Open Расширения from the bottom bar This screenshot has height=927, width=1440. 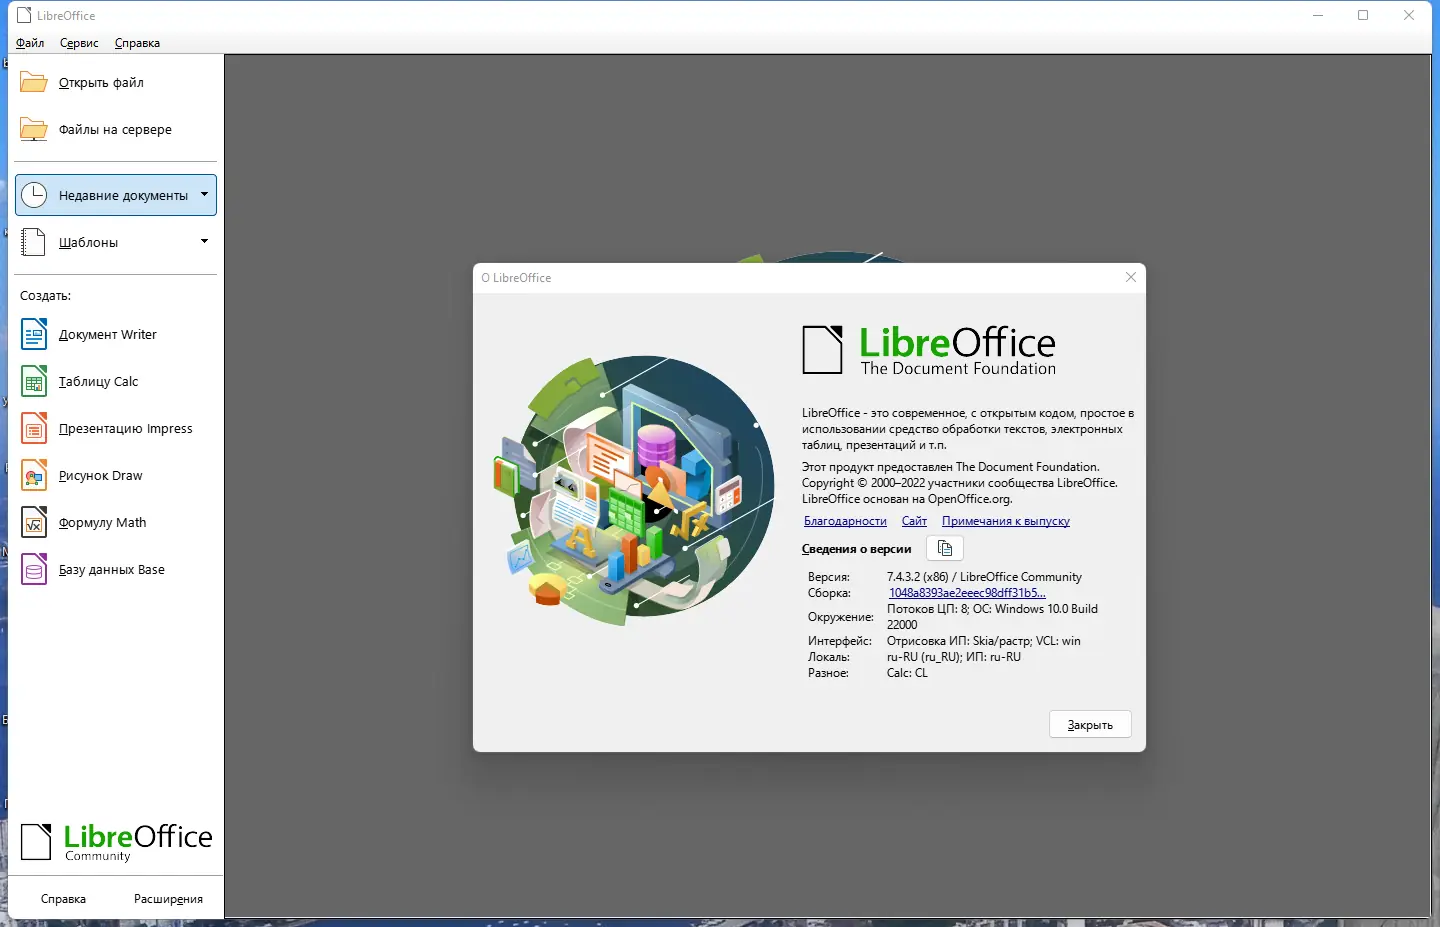click(167, 898)
